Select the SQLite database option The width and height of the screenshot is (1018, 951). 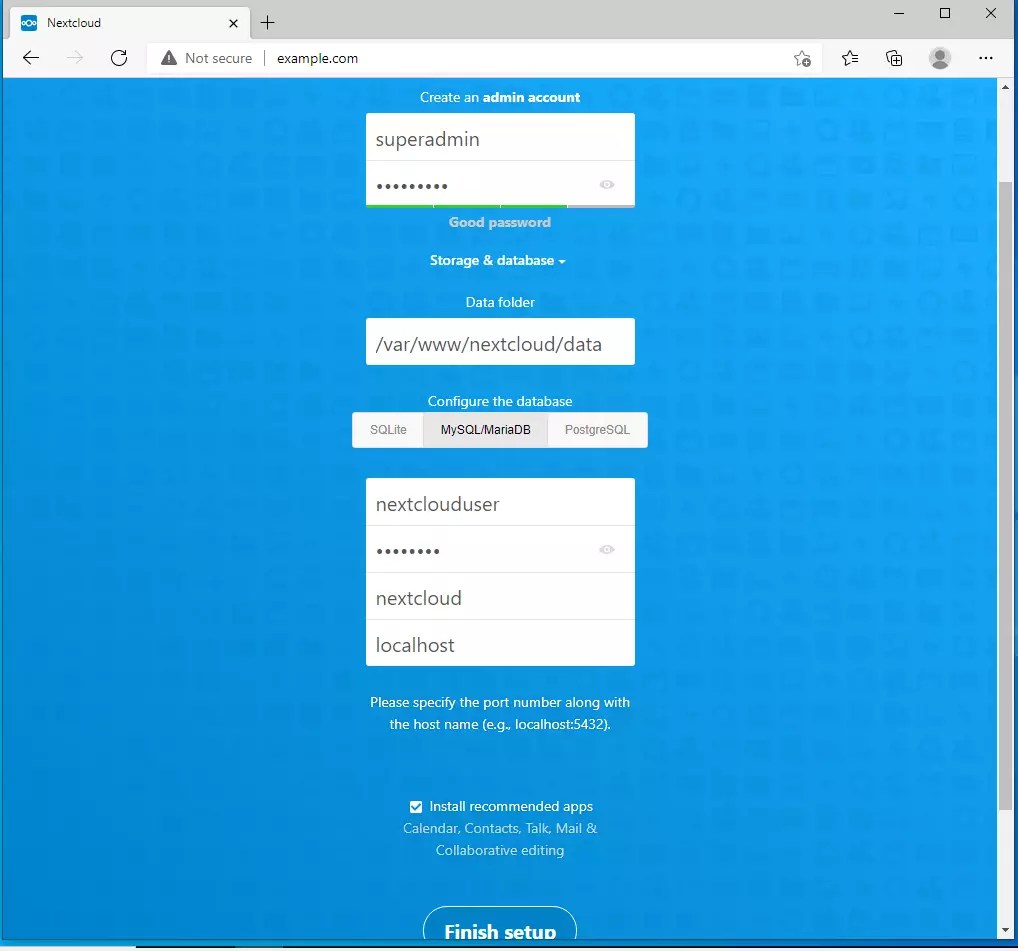pos(388,430)
